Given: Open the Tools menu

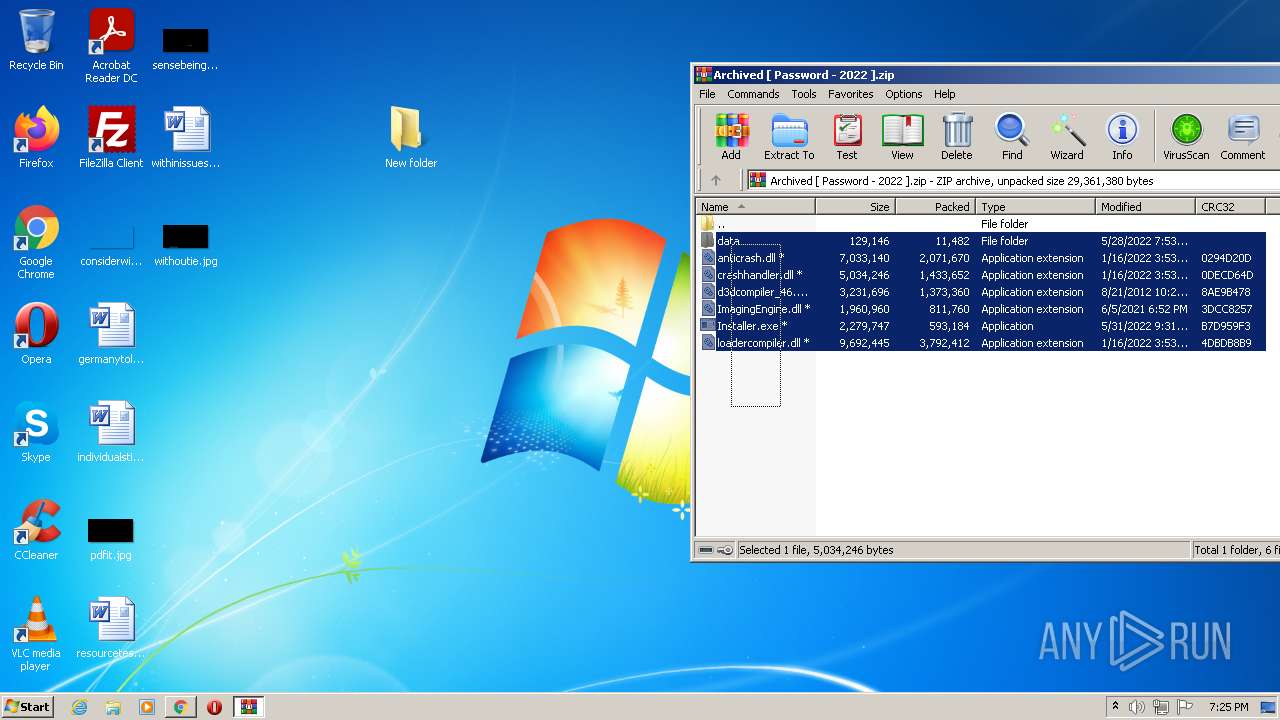Looking at the screenshot, I should tap(804, 94).
